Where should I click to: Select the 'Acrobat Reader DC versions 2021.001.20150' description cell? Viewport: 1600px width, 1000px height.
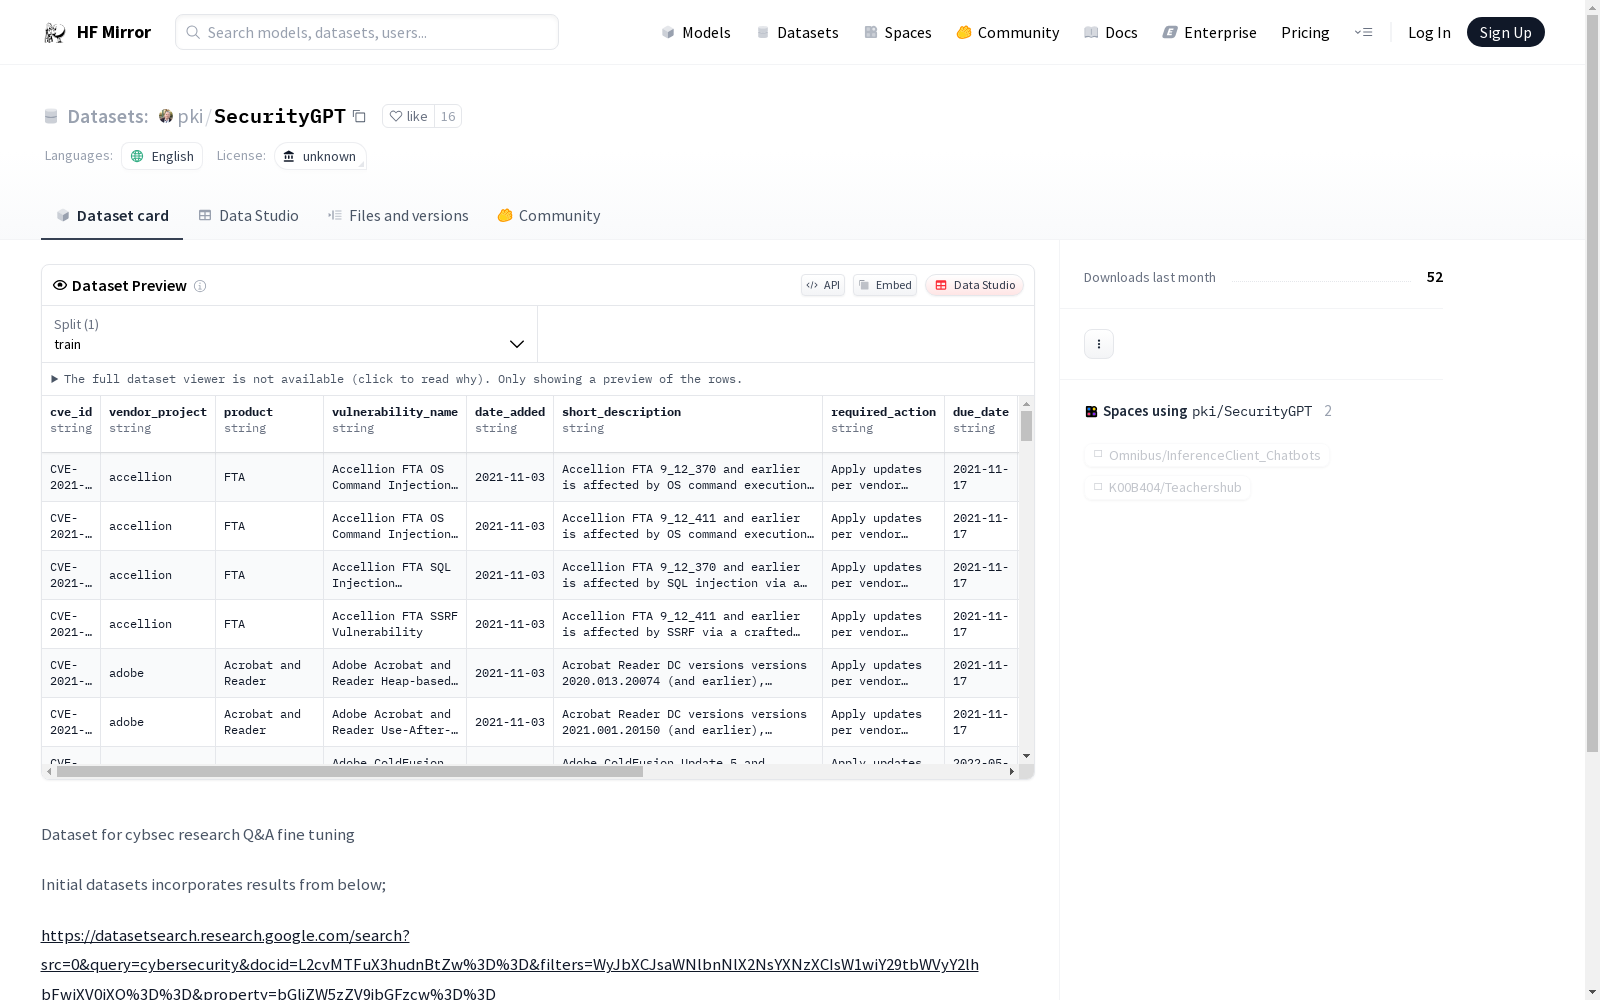[688, 722]
